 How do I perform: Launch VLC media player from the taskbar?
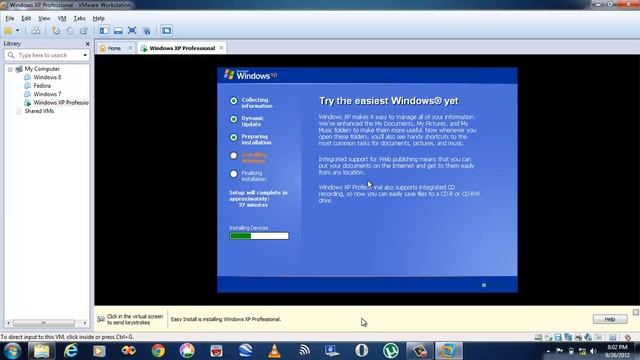point(275,351)
